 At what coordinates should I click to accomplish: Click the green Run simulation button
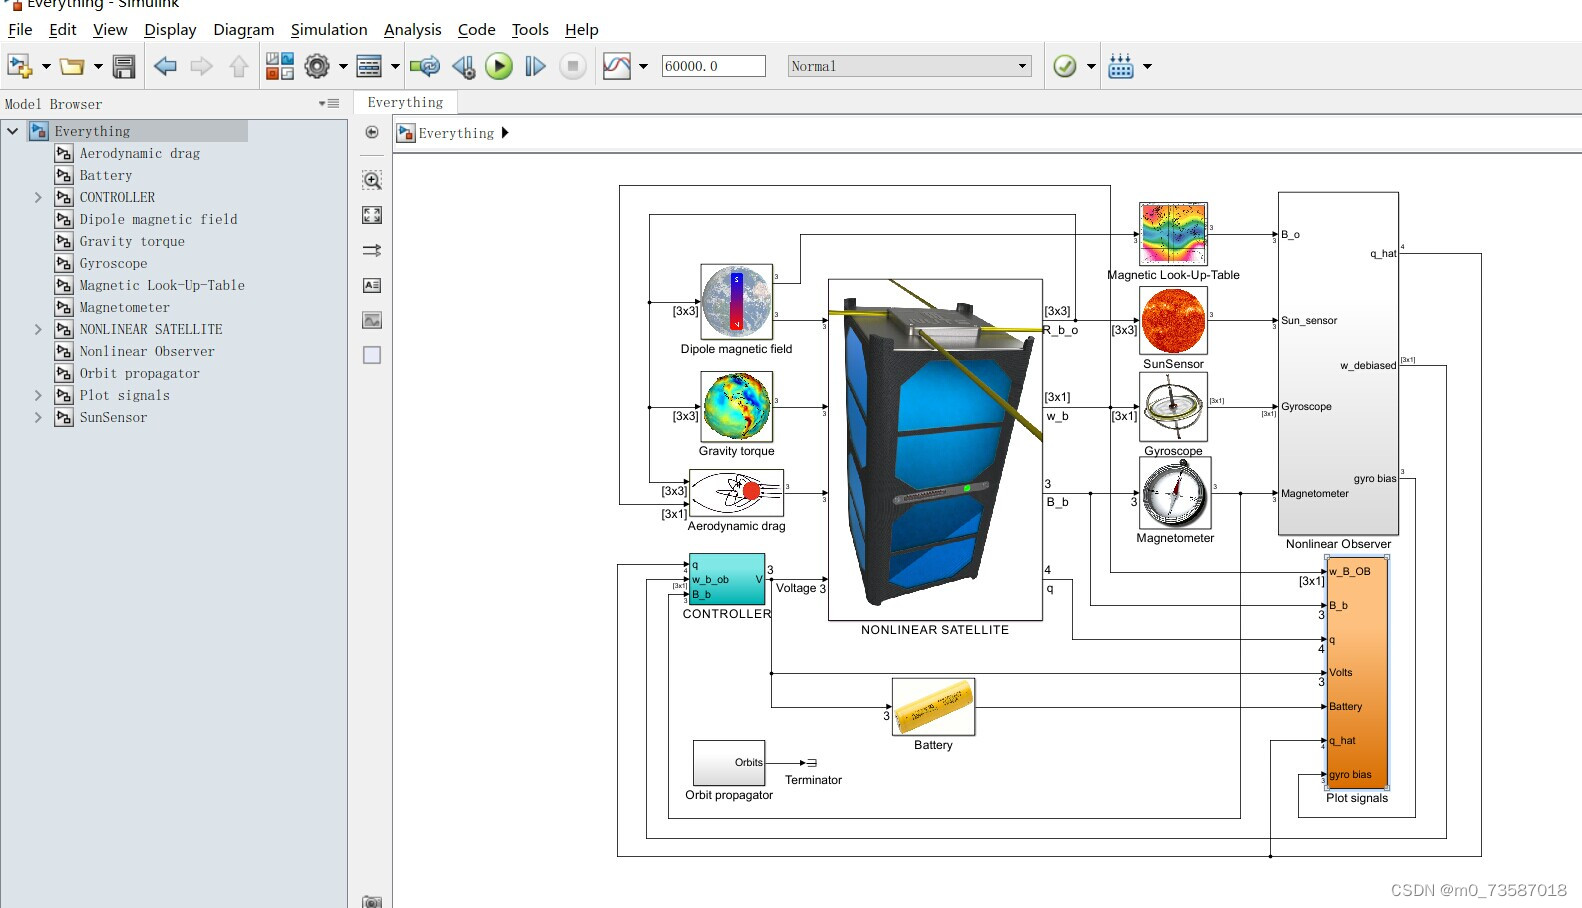(x=499, y=66)
